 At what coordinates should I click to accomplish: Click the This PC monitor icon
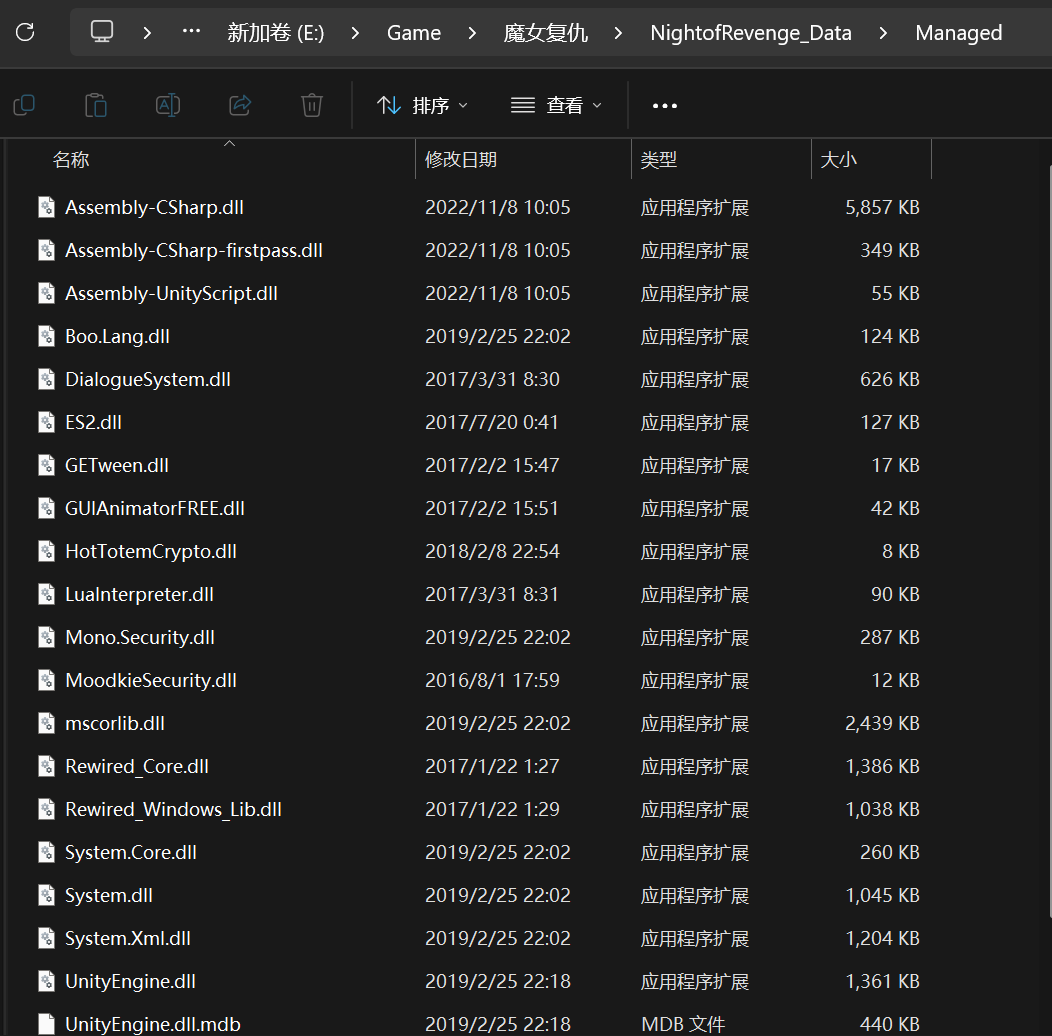click(102, 32)
